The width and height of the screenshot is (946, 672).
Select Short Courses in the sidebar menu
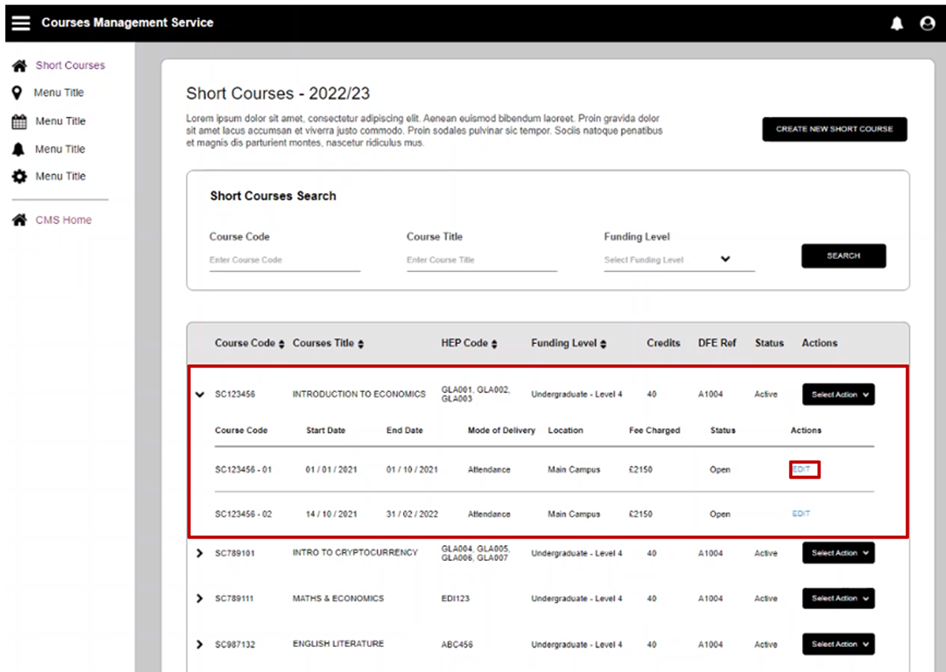point(70,66)
